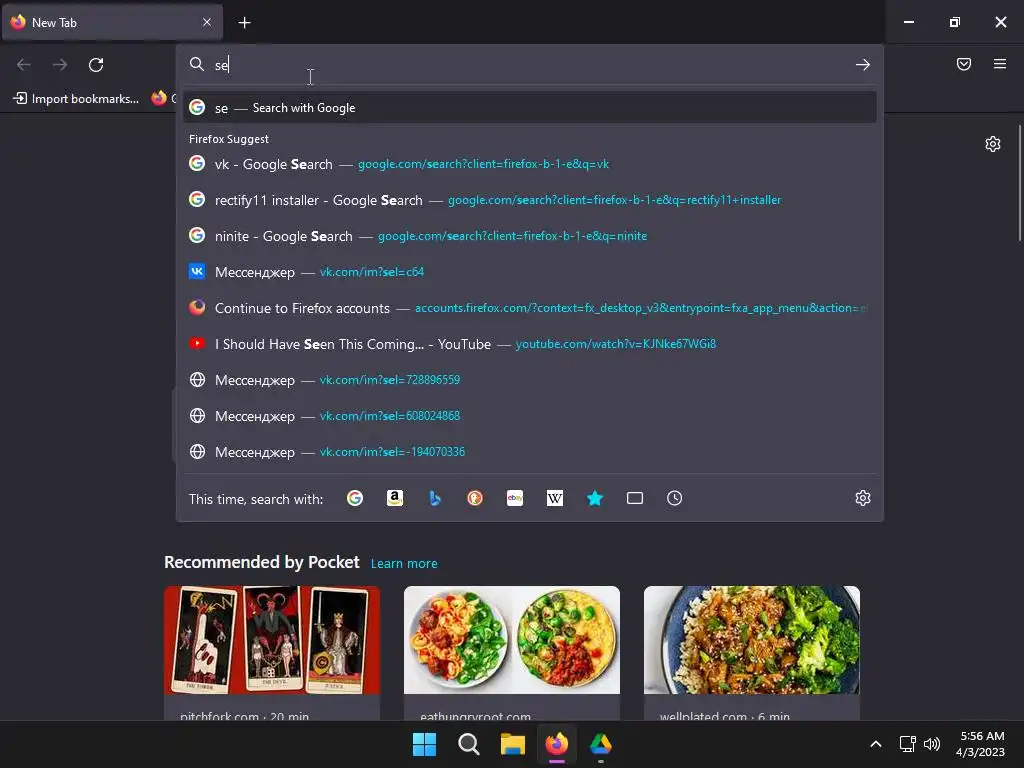Open Мессенджер sel=608024868 suggestion
The image size is (1024, 768).
click(530, 415)
